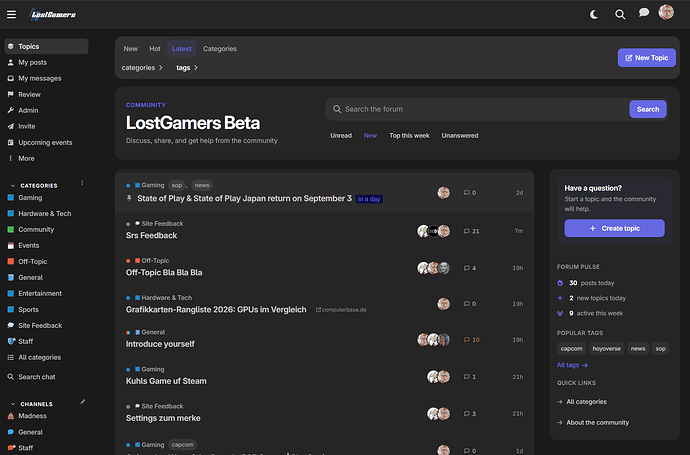Open Off-Topic Bla Bla Bla topic
The height and width of the screenshot is (455, 690).
coord(164,272)
